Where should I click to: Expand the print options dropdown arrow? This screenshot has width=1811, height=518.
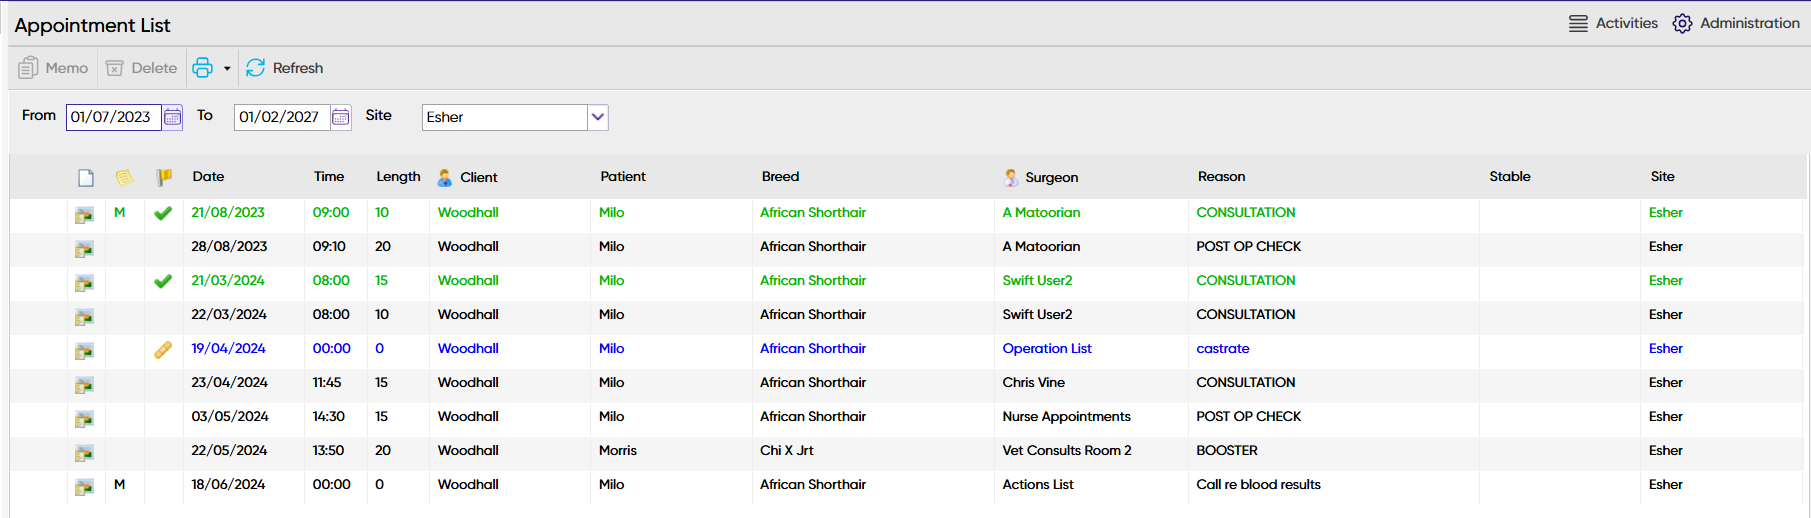point(227,69)
